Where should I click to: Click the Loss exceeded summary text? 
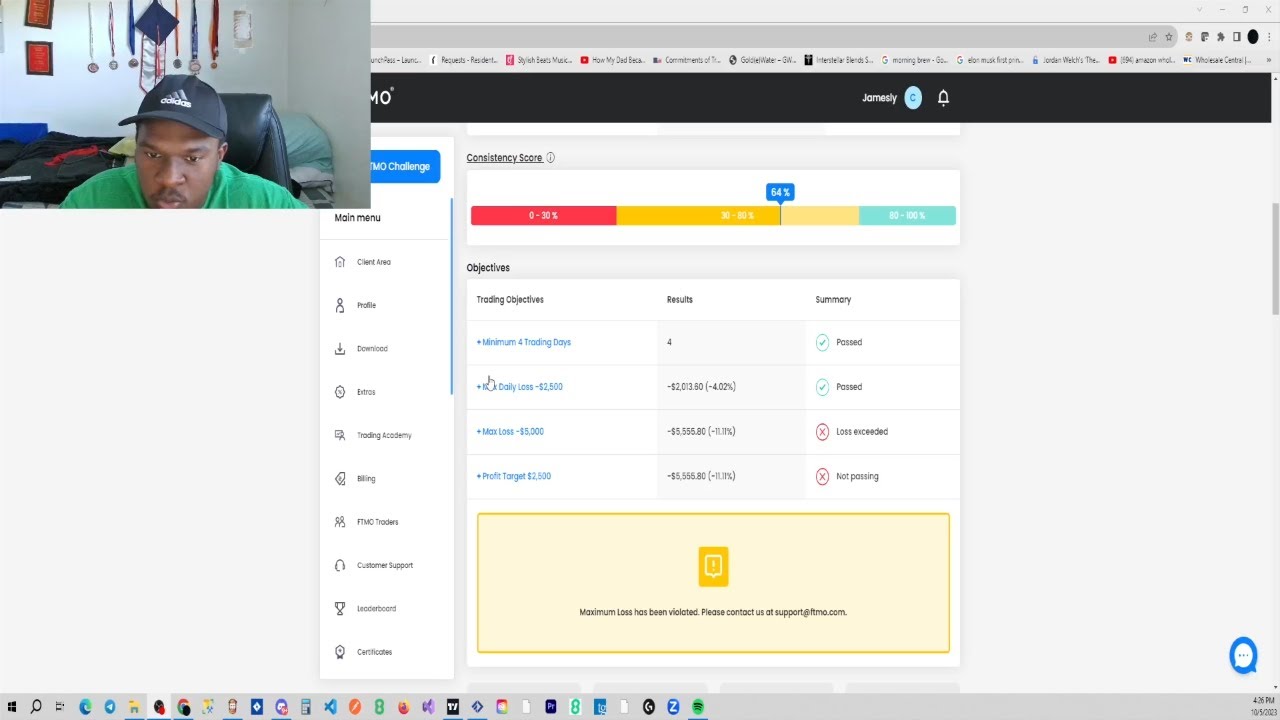pyautogui.click(x=862, y=432)
